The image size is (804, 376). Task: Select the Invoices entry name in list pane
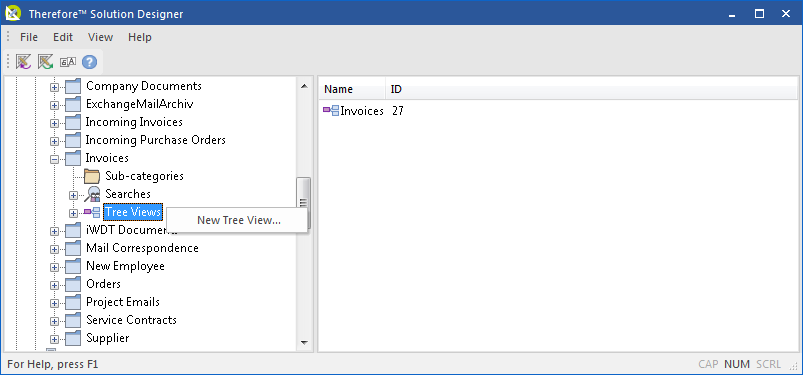pyautogui.click(x=362, y=111)
